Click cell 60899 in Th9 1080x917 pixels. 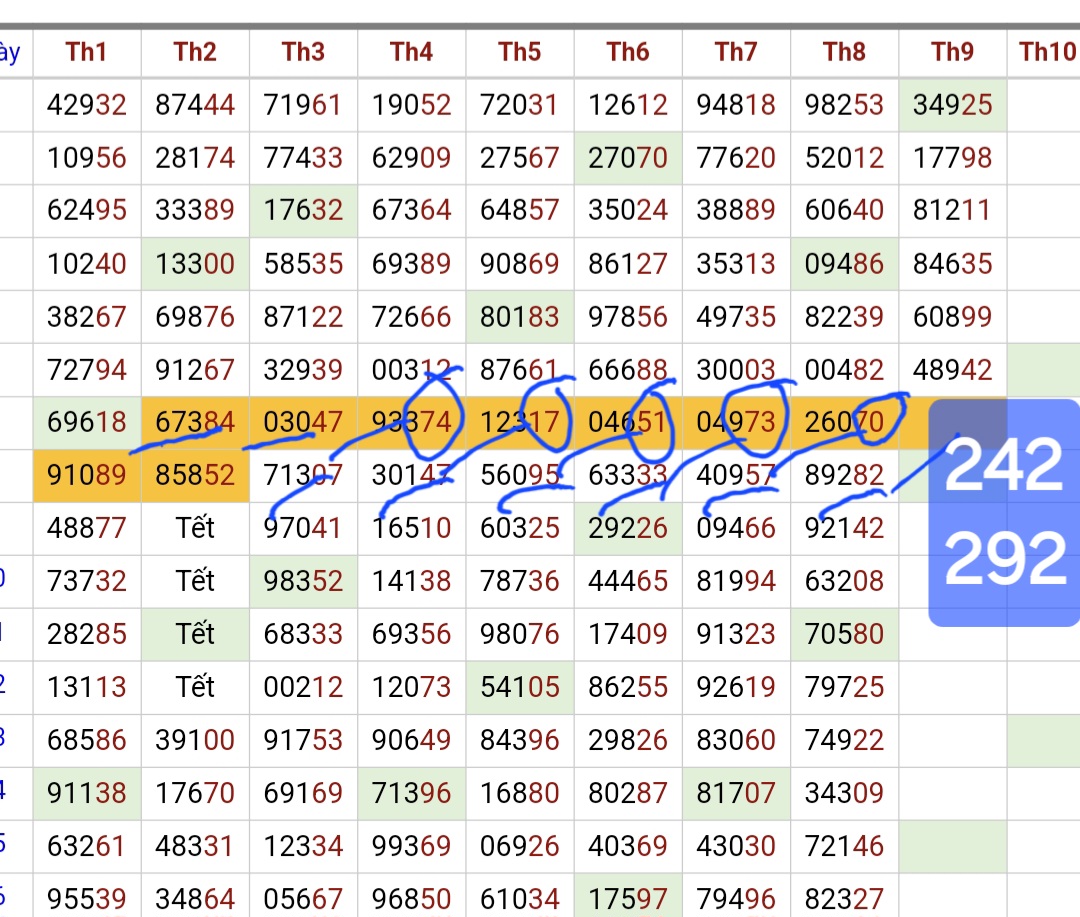coord(952,317)
